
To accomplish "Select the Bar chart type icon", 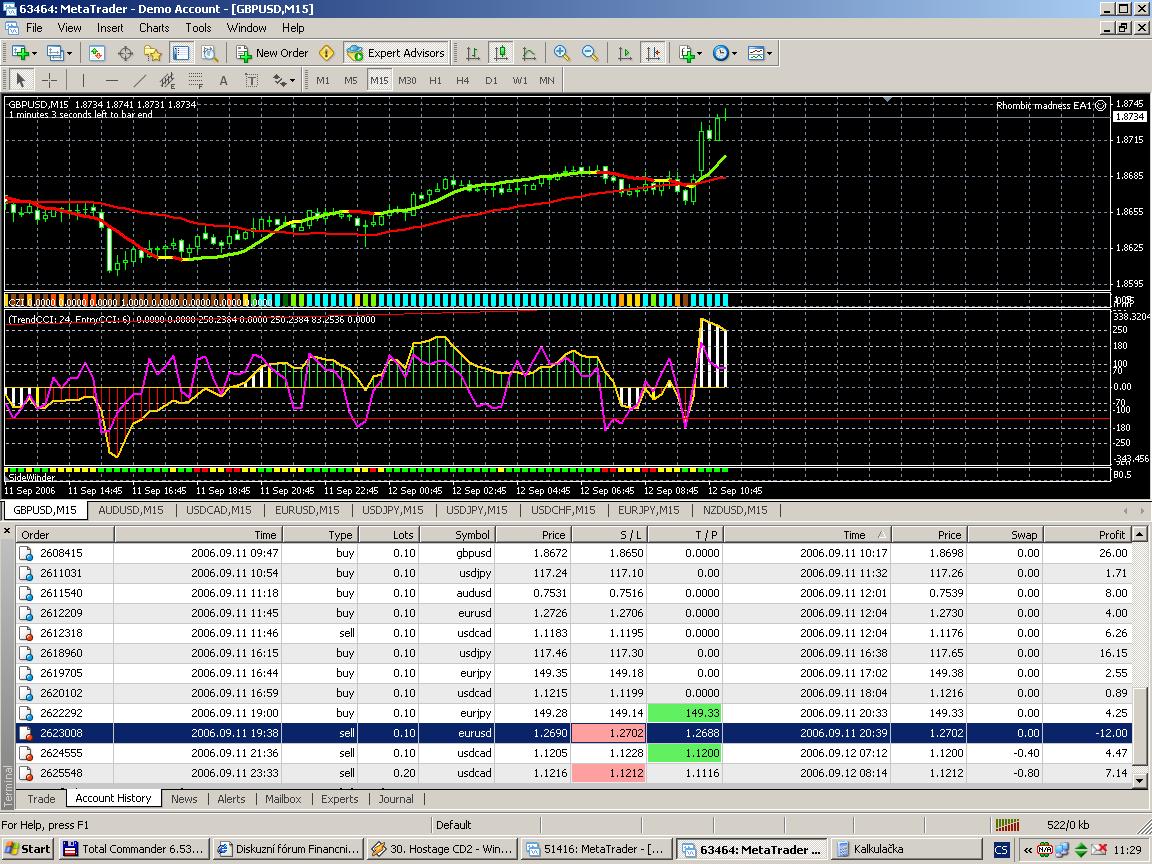I will pyautogui.click(x=472, y=53).
